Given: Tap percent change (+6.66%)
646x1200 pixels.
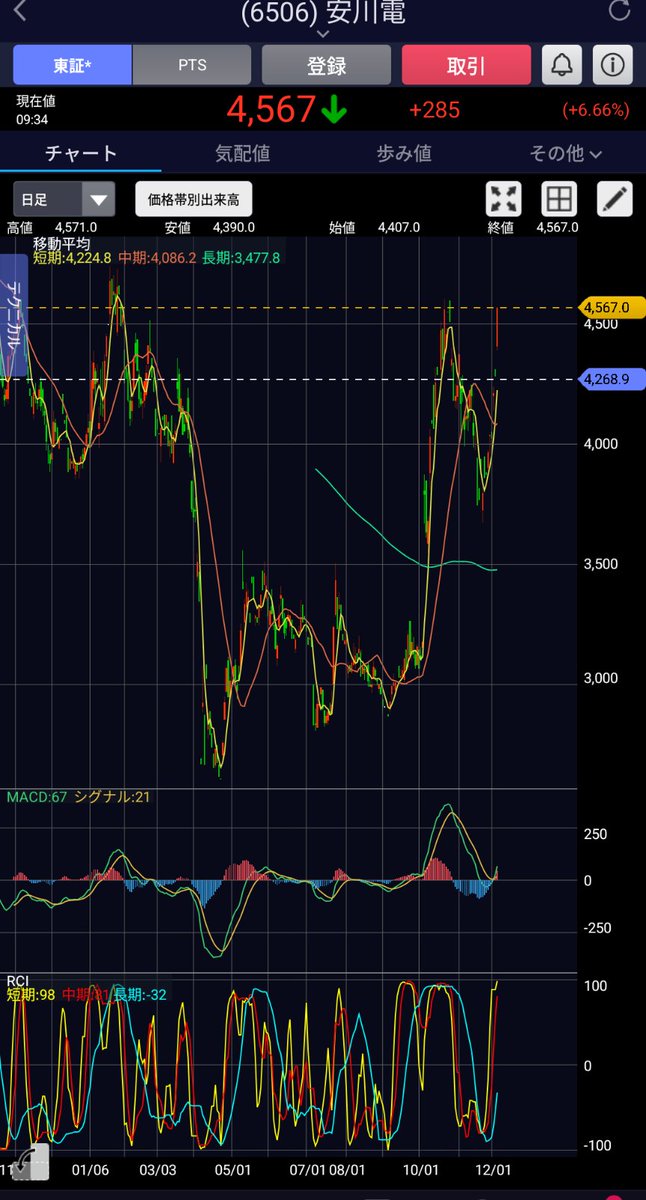Looking at the screenshot, I should (596, 110).
